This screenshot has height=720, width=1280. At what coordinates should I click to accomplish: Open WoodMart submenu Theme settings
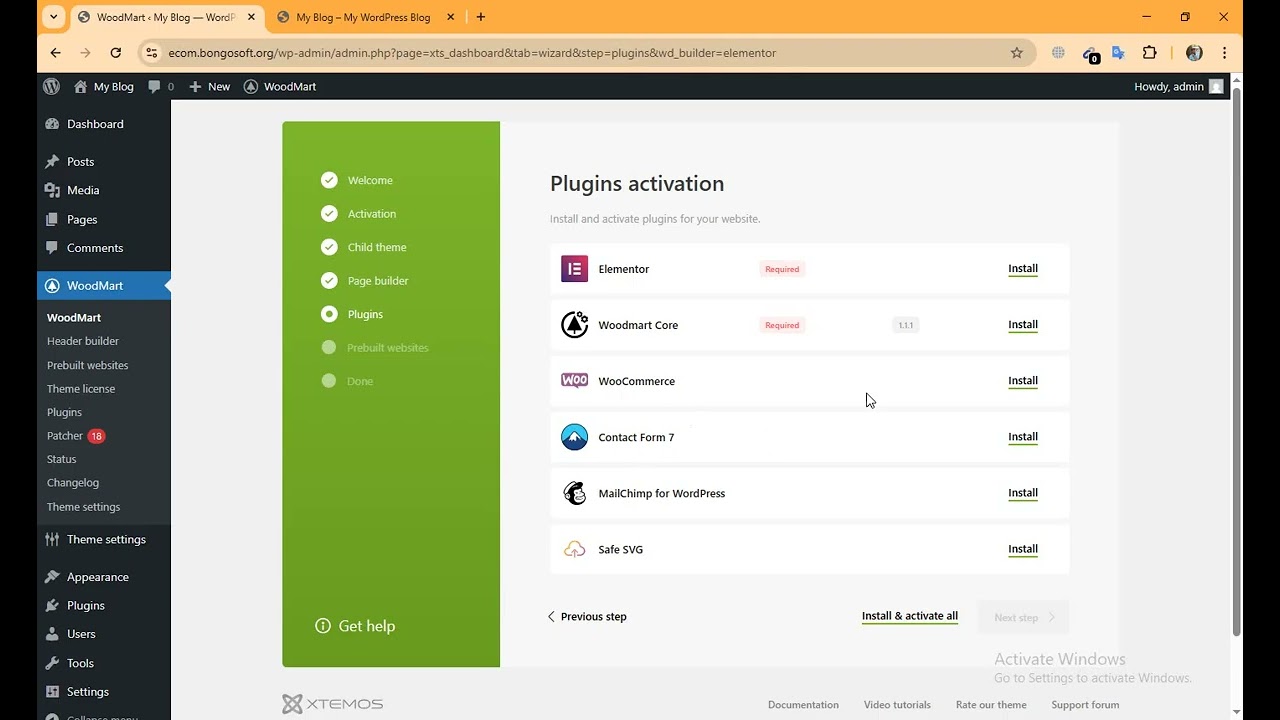click(x=84, y=507)
